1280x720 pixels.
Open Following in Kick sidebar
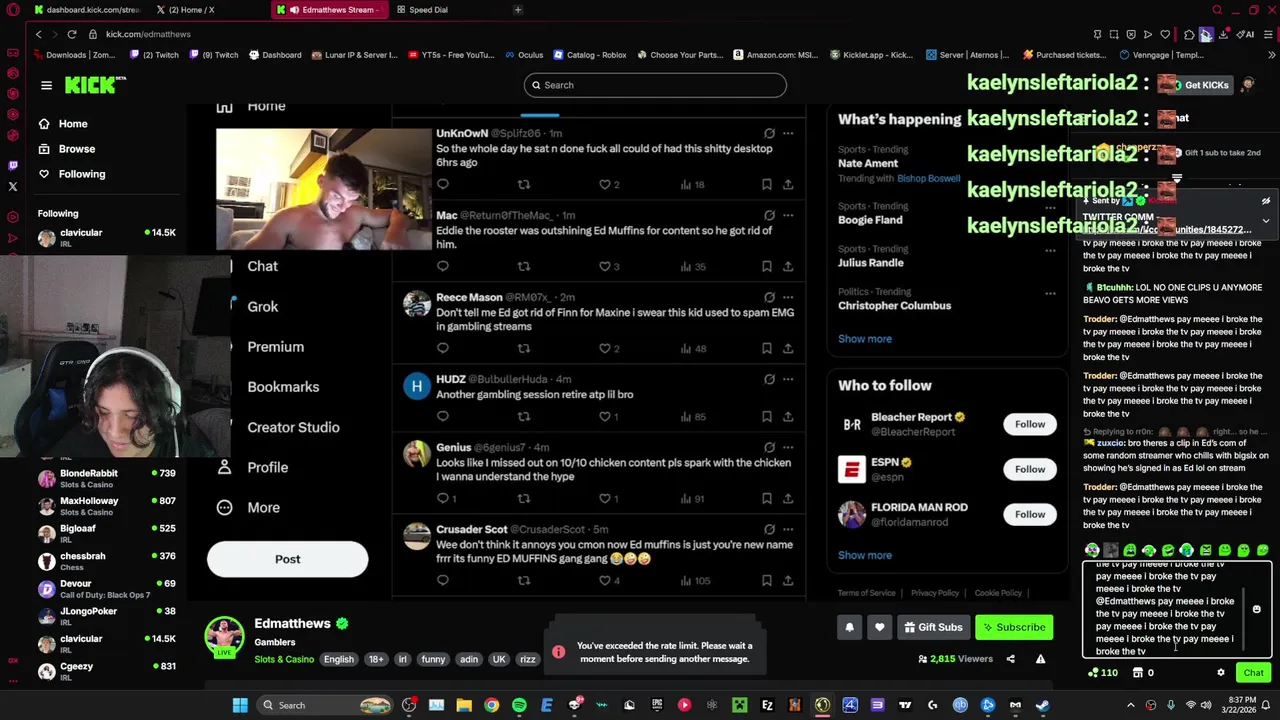pos(81,174)
